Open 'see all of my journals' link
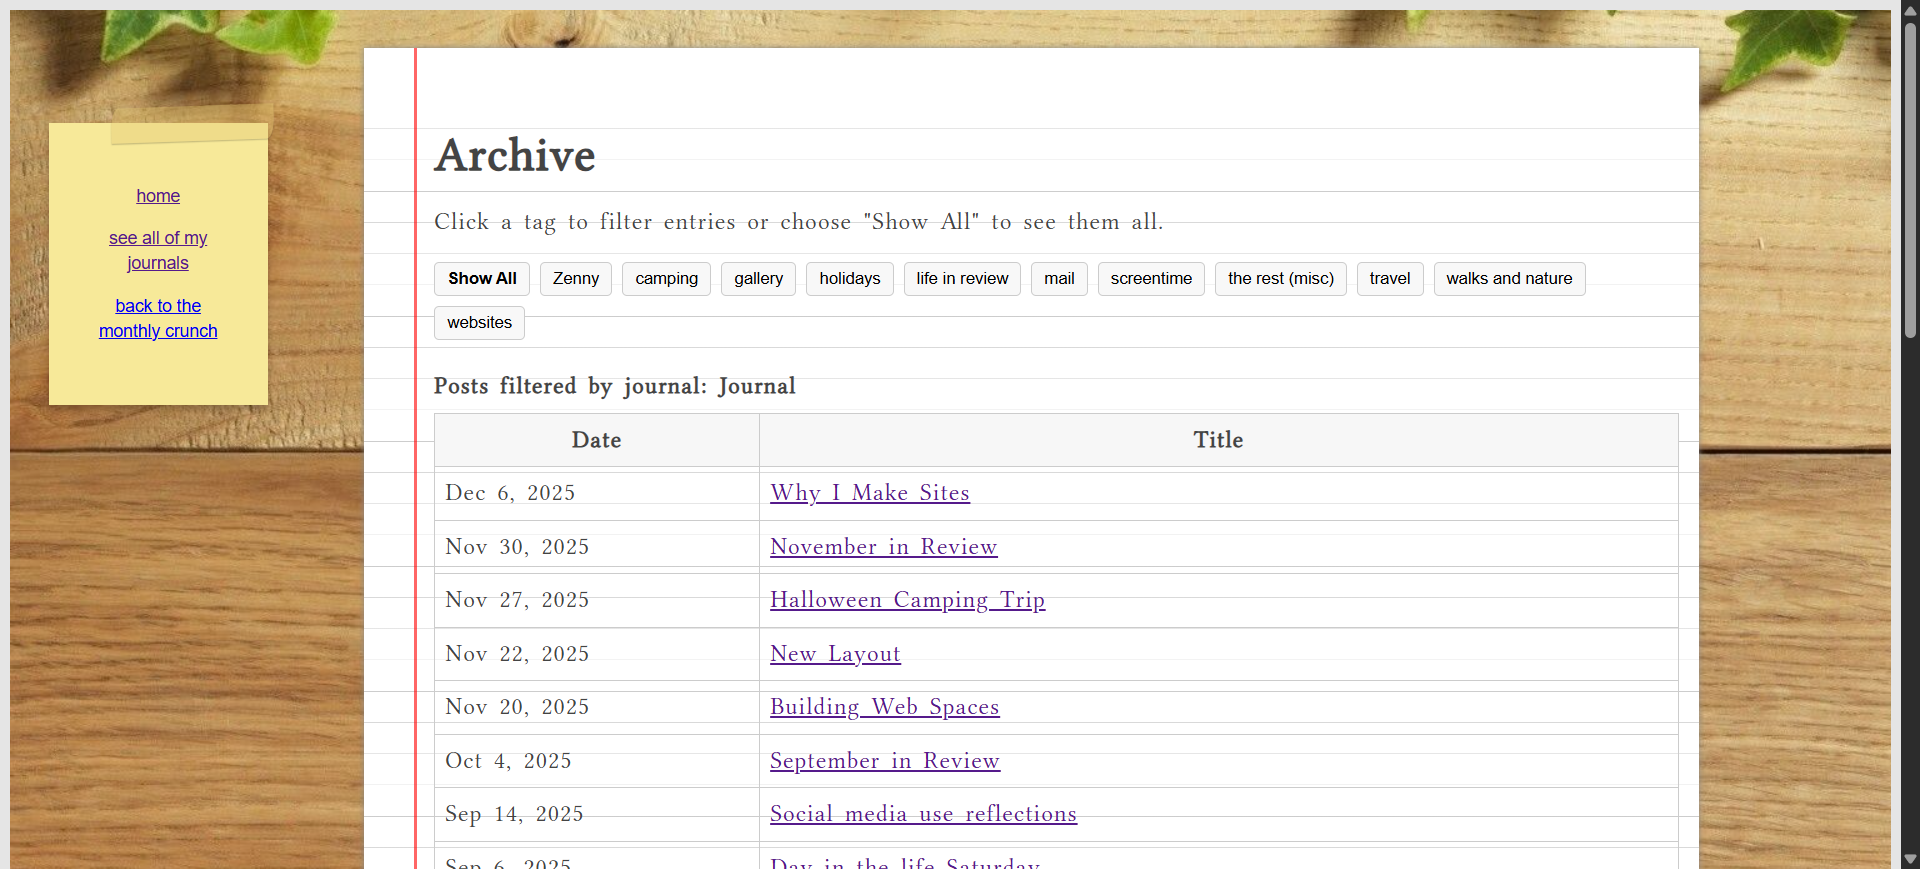 (158, 250)
